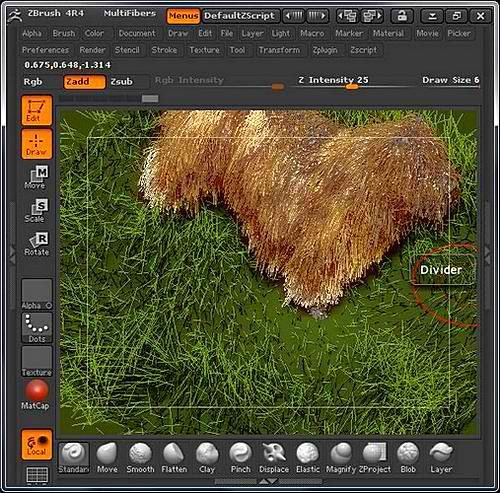Choose the ZProject brush

tap(375, 458)
